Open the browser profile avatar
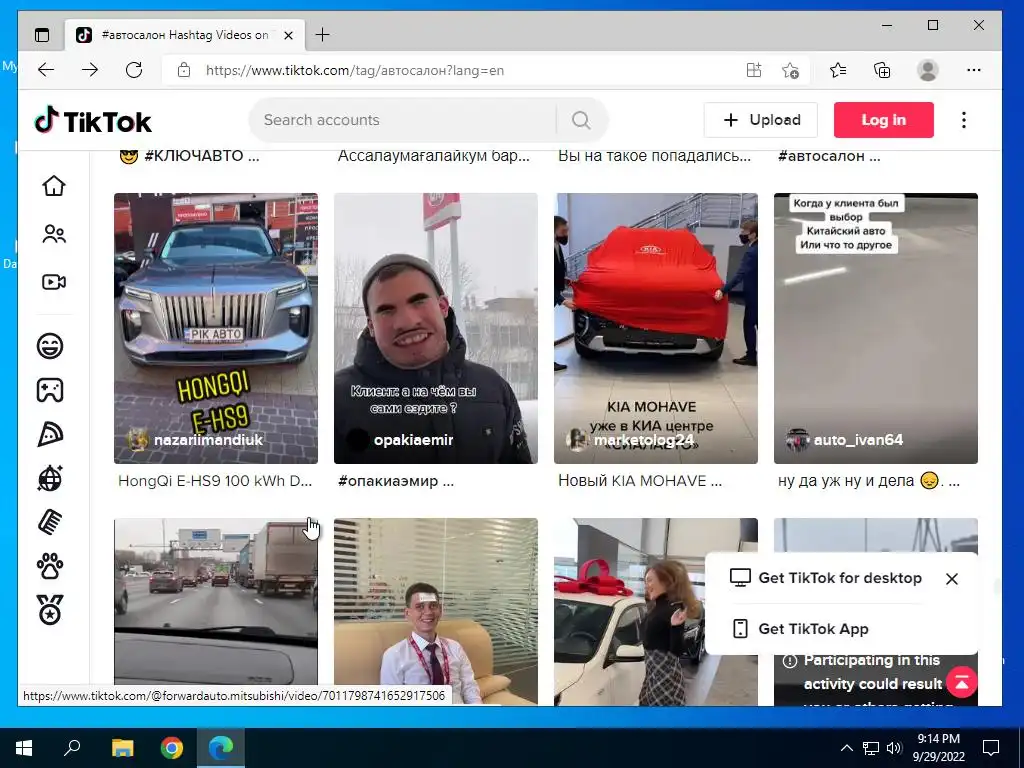1024x768 pixels. coord(927,70)
